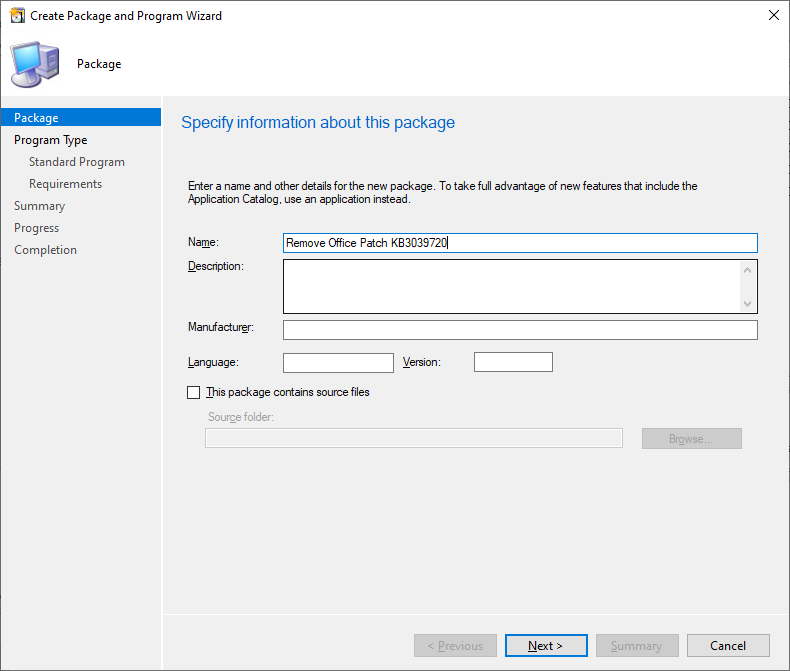Click the Summary button at bottom

[x=637, y=646]
